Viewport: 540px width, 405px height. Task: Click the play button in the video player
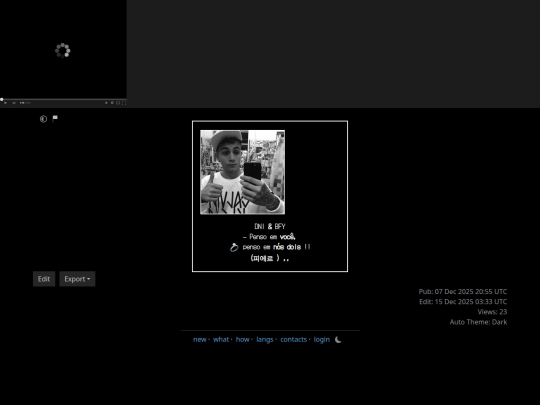5,103
